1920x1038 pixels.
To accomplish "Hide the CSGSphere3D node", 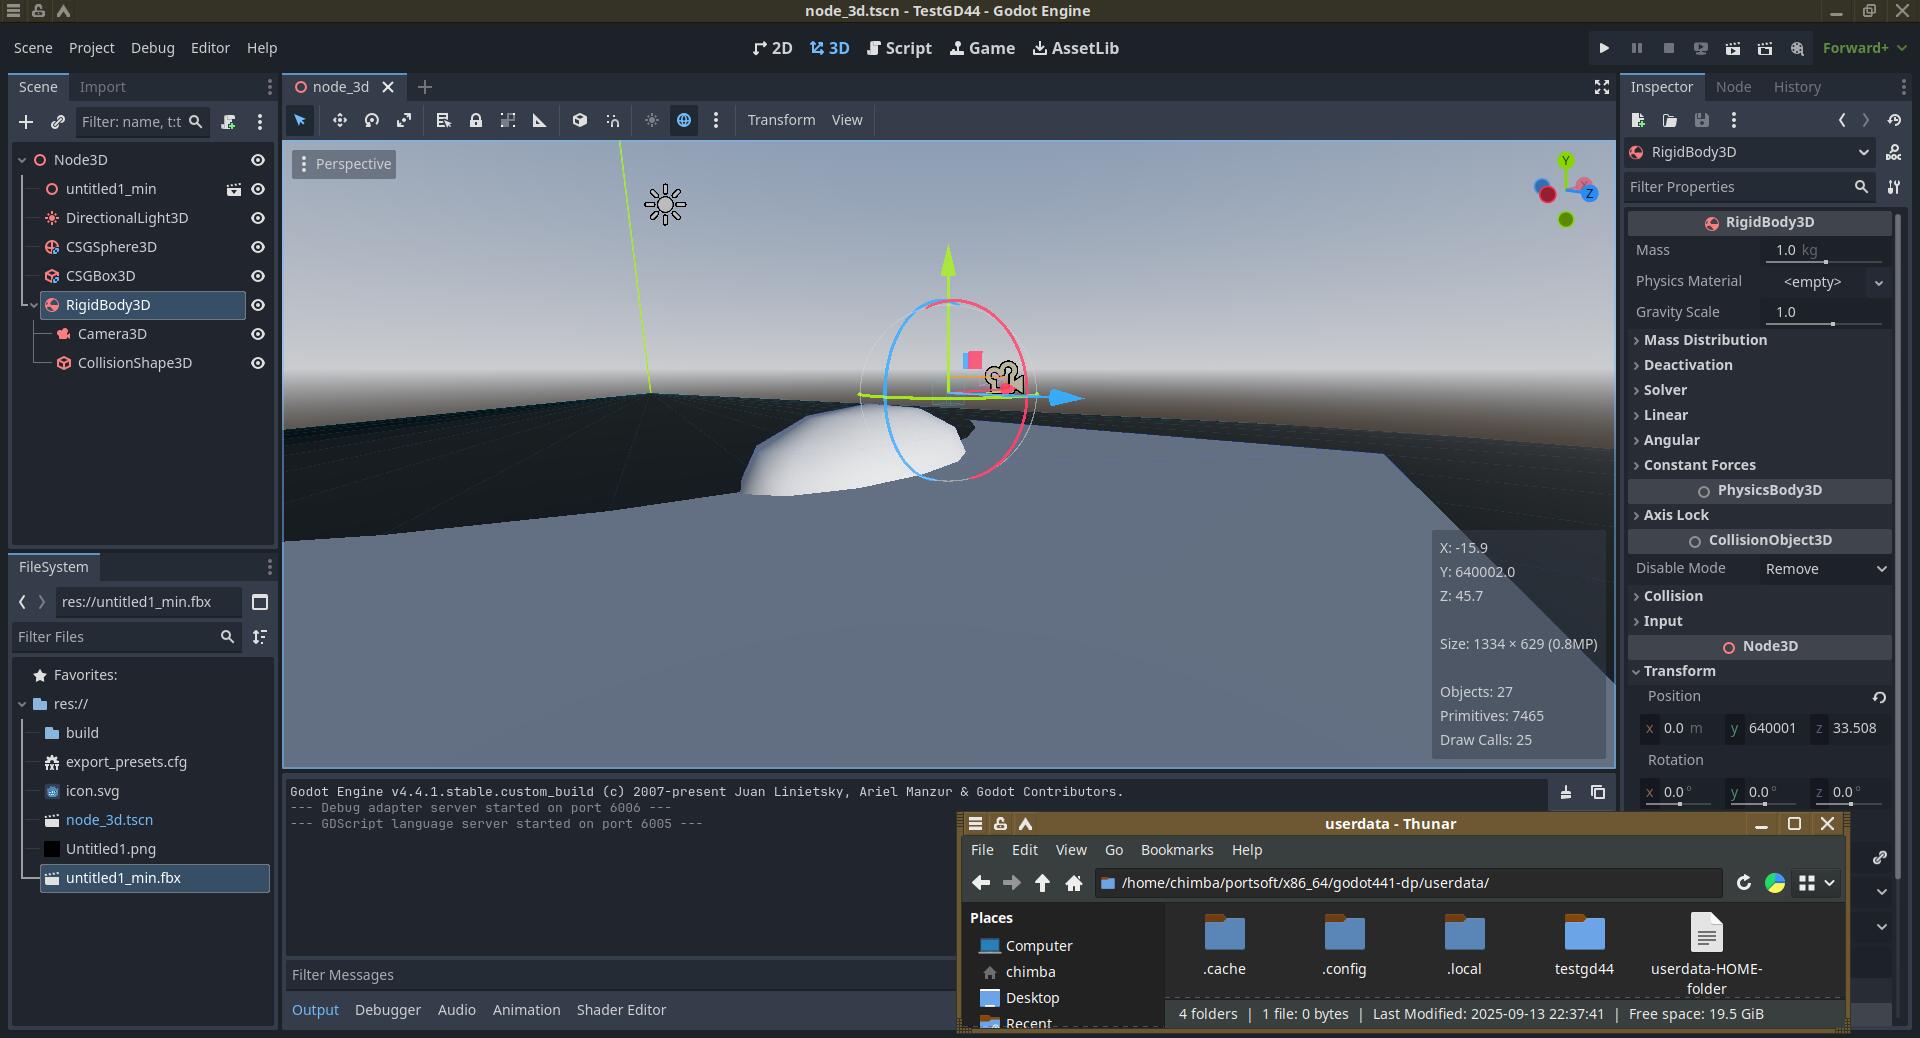I will point(258,247).
